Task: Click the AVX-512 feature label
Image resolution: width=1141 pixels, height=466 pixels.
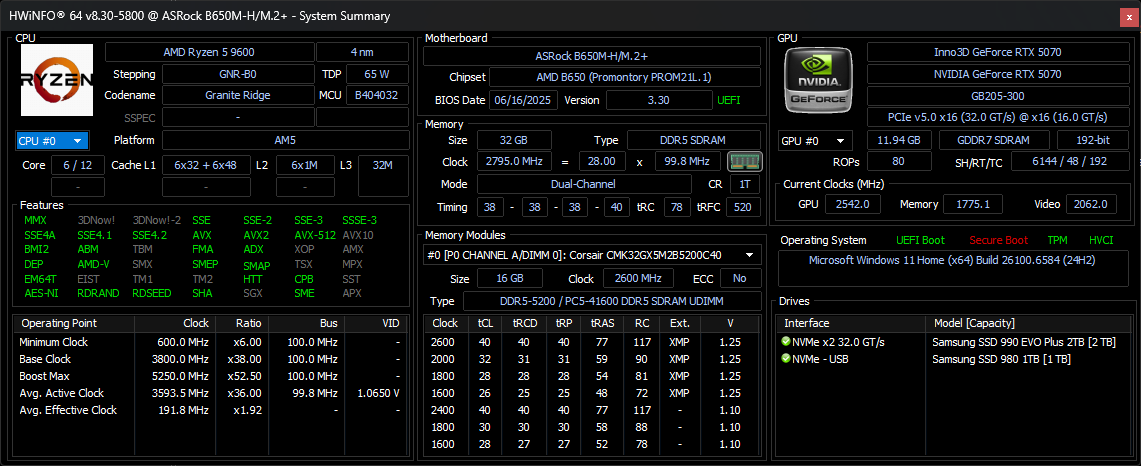Action: [315, 235]
